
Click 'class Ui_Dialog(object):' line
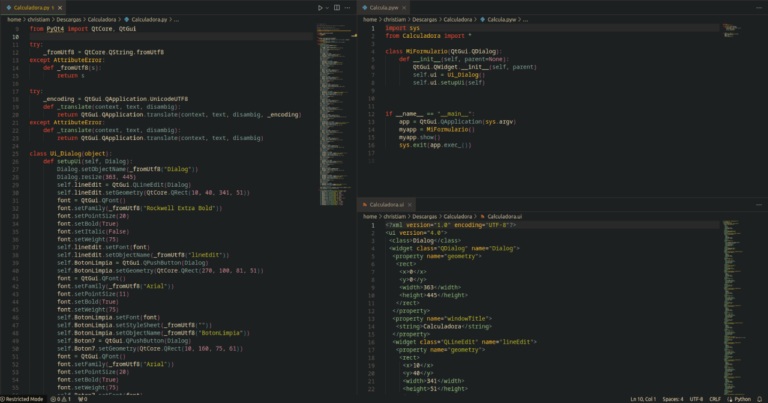tap(71, 154)
